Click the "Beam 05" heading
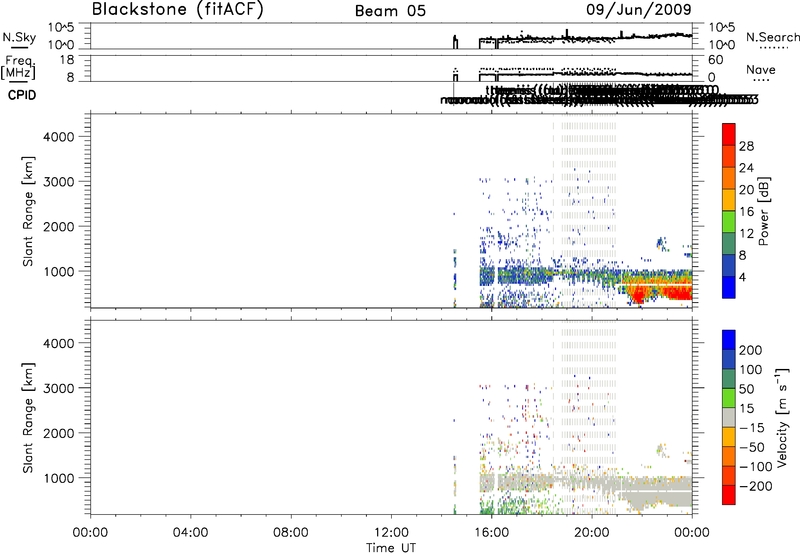 point(390,11)
